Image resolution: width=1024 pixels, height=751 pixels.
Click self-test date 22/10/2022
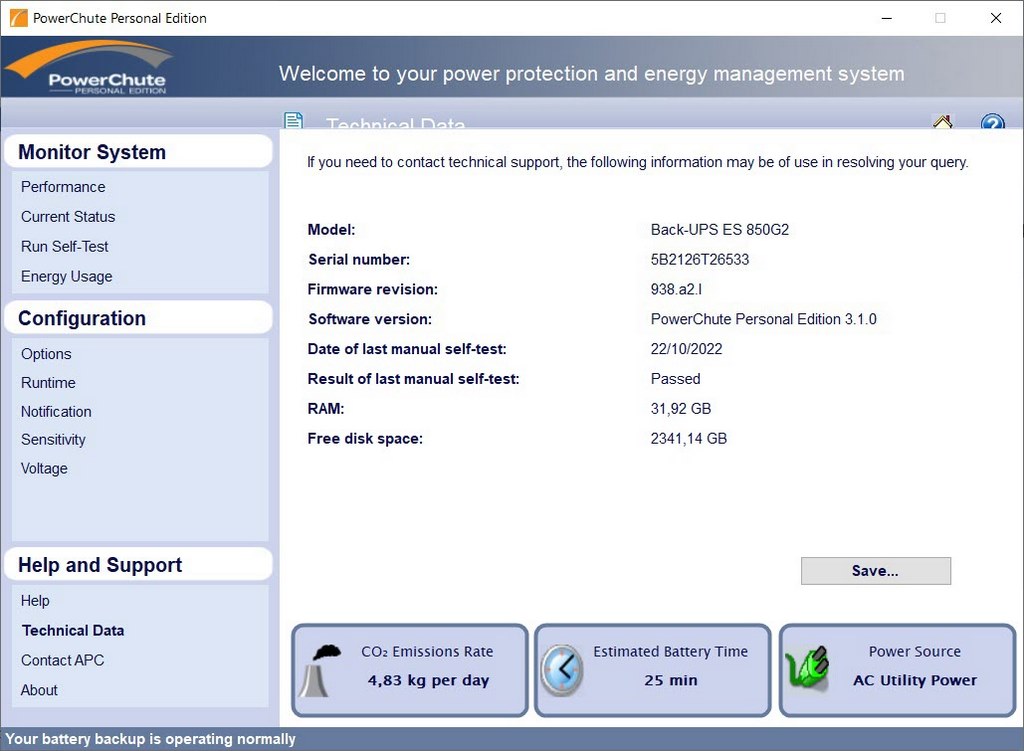[x=686, y=349]
